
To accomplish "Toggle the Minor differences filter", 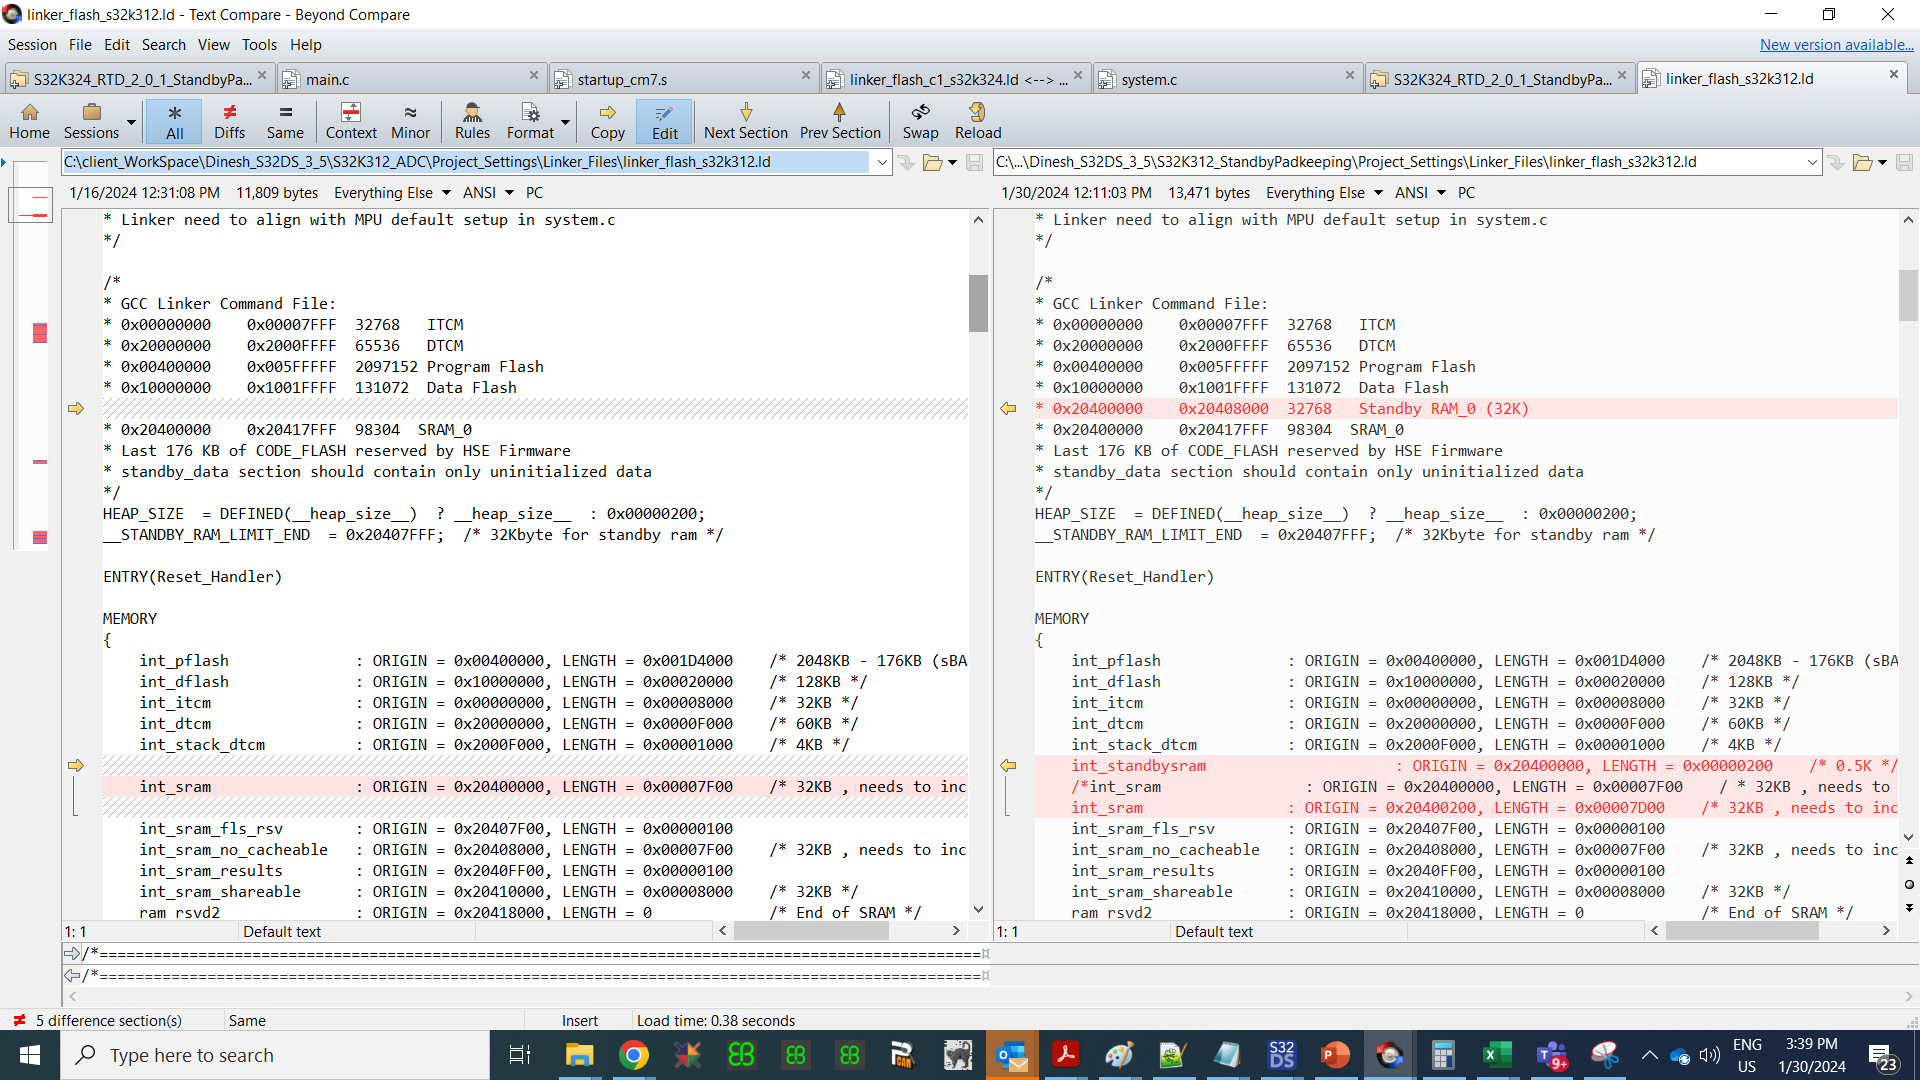I will [410, 121].
